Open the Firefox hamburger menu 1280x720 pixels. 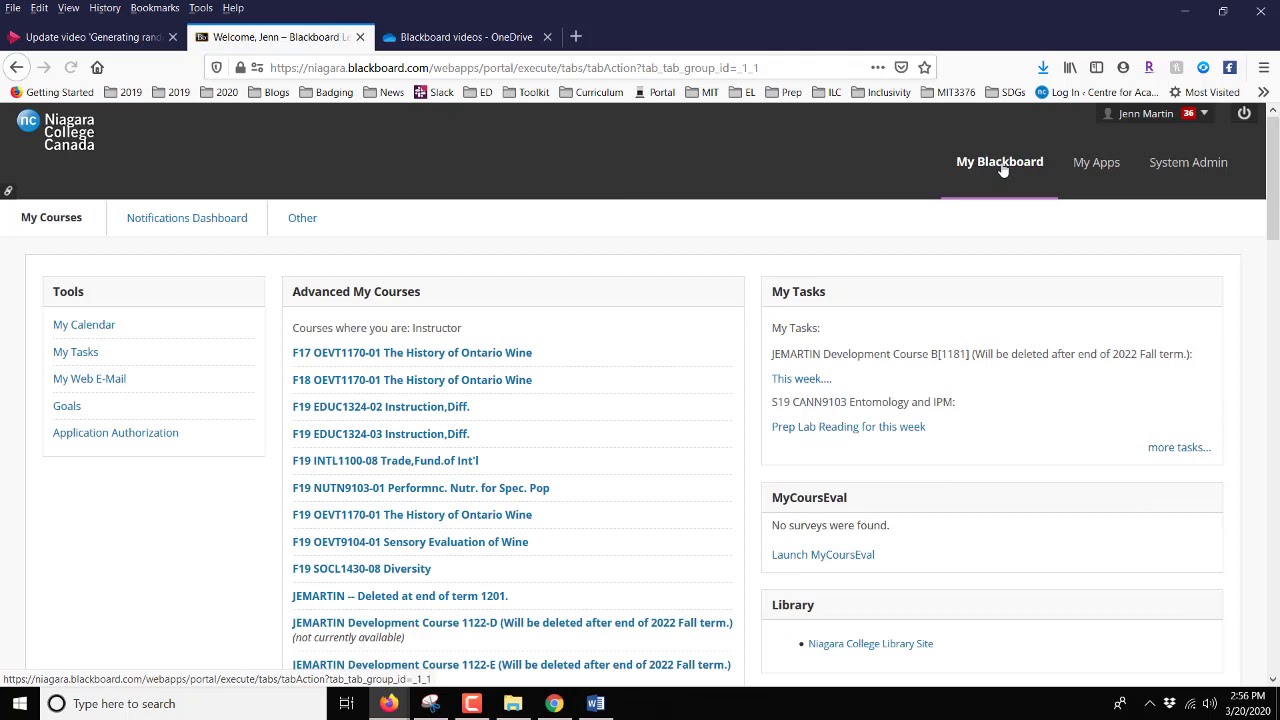coord(1264,67)
